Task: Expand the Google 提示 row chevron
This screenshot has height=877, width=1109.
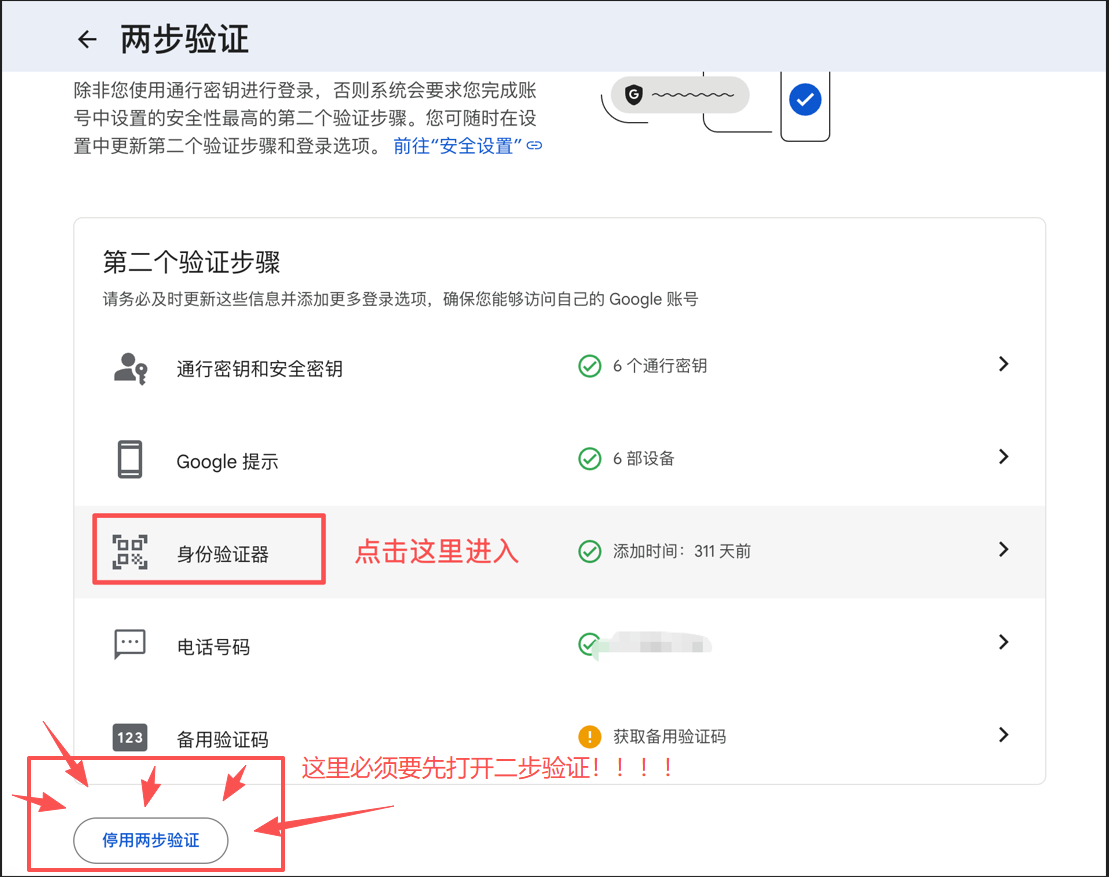Action: tap(1004, 457)
